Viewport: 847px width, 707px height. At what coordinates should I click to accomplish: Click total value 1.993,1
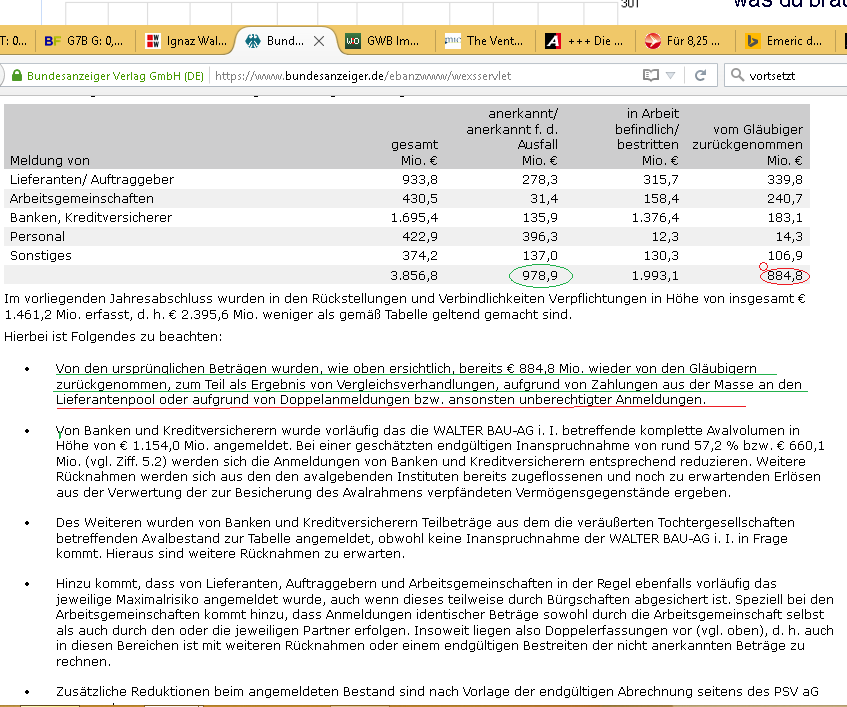click(x=655, y=276)
